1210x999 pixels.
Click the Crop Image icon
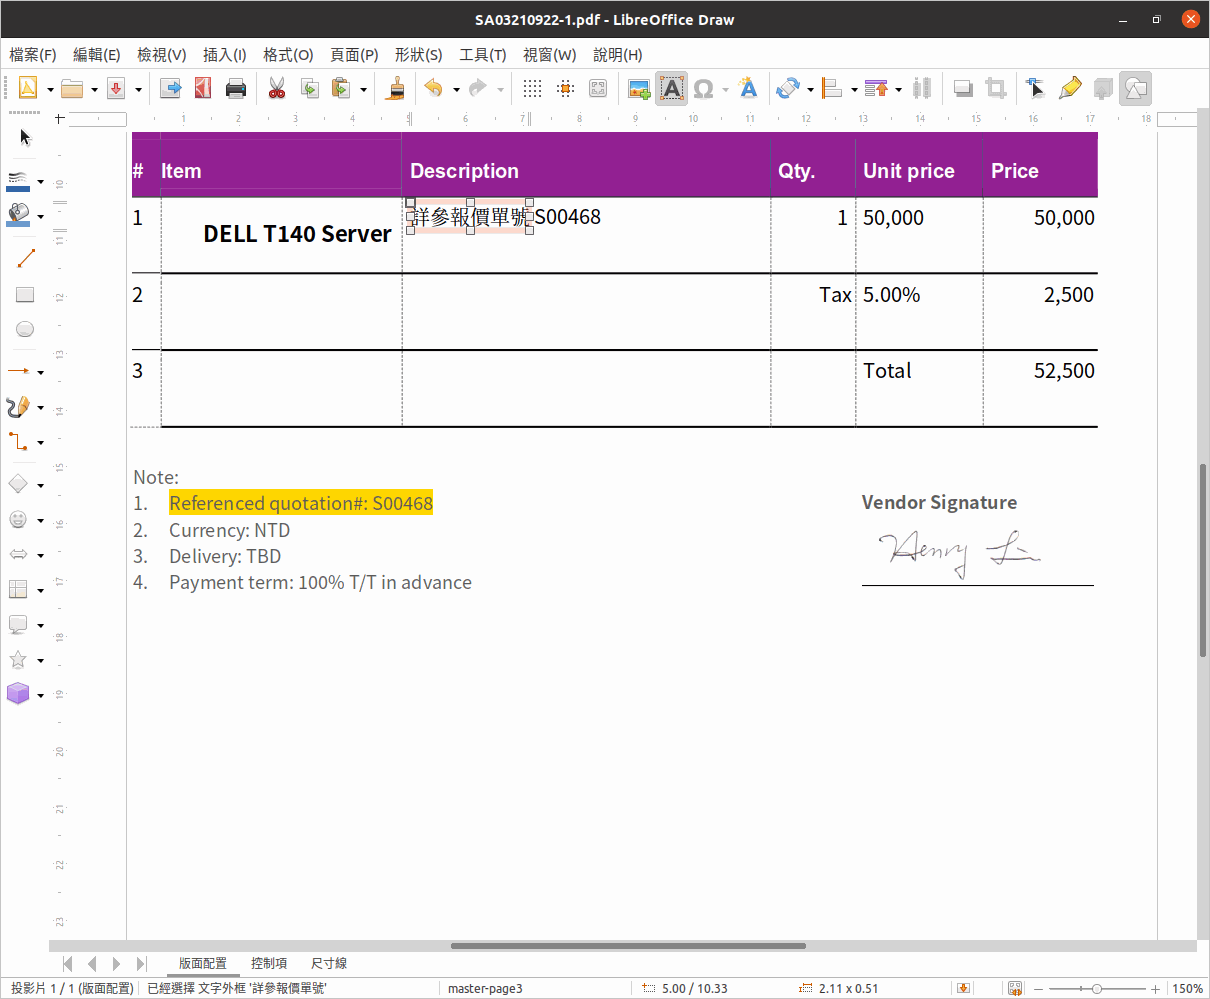point(995,89)
